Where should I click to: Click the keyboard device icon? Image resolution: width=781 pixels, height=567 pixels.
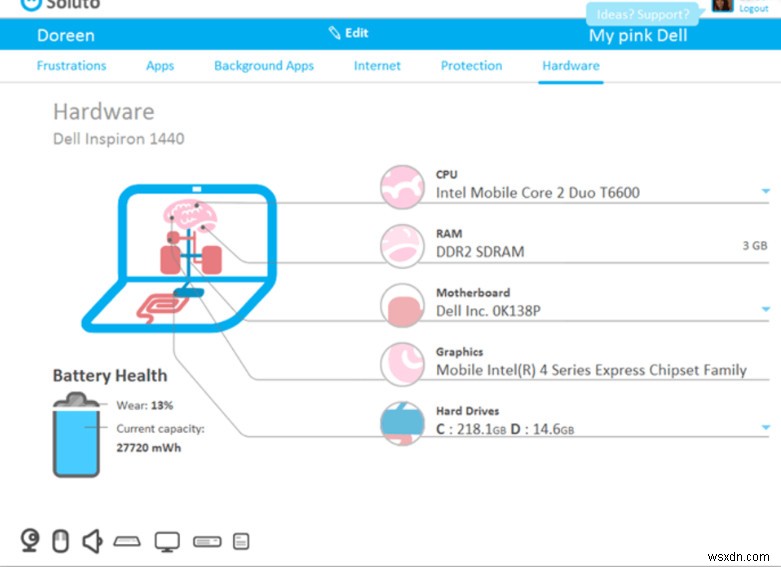127,541
